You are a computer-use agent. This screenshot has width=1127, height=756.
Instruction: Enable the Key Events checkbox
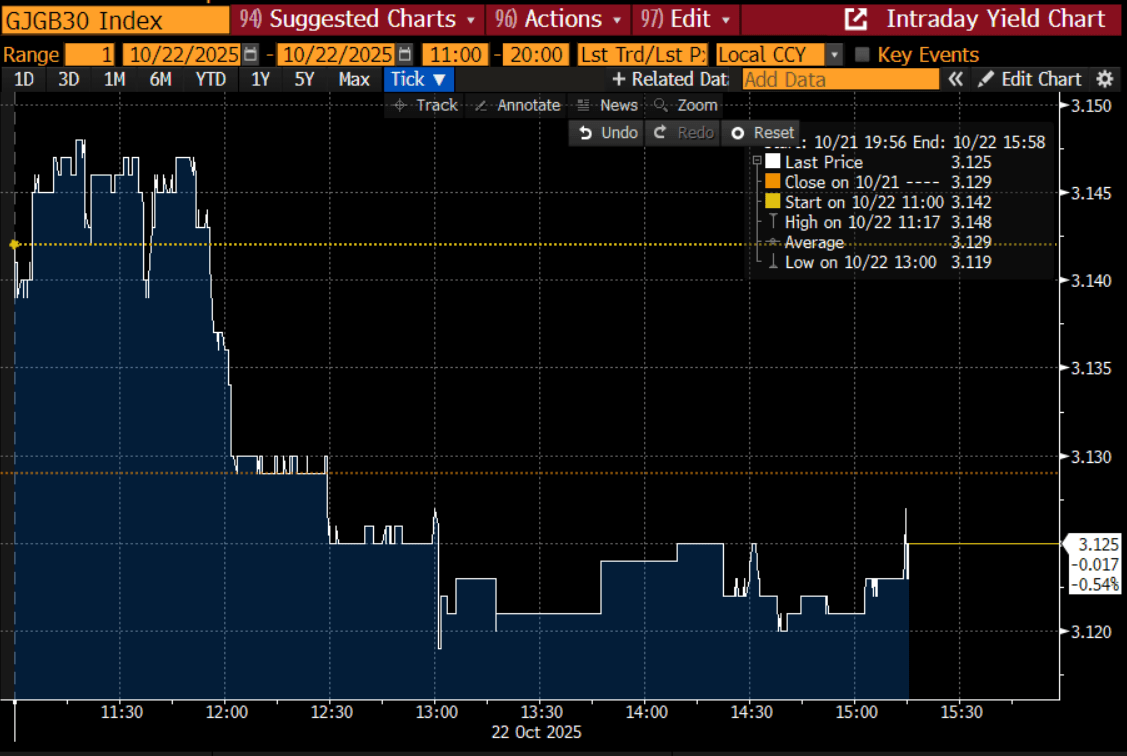click(x=863, y=55)
